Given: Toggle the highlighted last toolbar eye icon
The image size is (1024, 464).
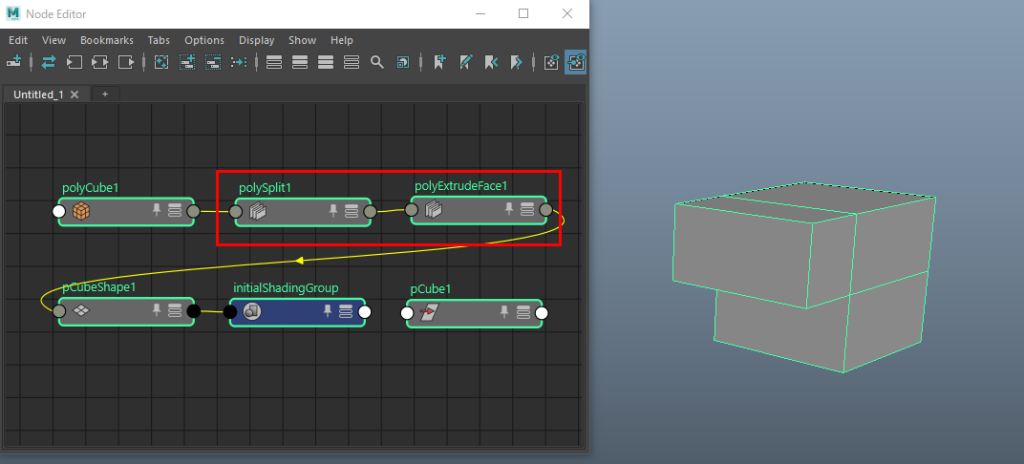Looking at the screenshot, I should [575, 62].
